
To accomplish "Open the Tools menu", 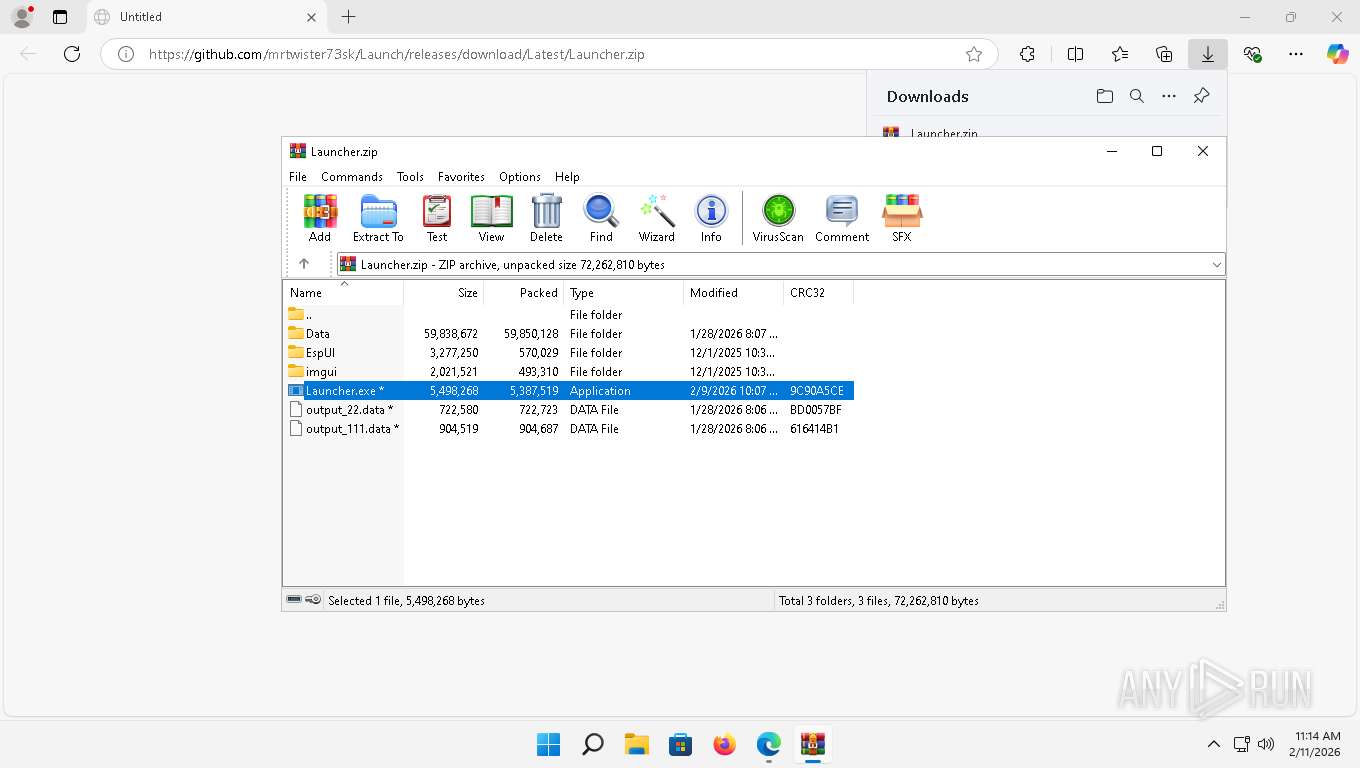I will tap(410, 177).
